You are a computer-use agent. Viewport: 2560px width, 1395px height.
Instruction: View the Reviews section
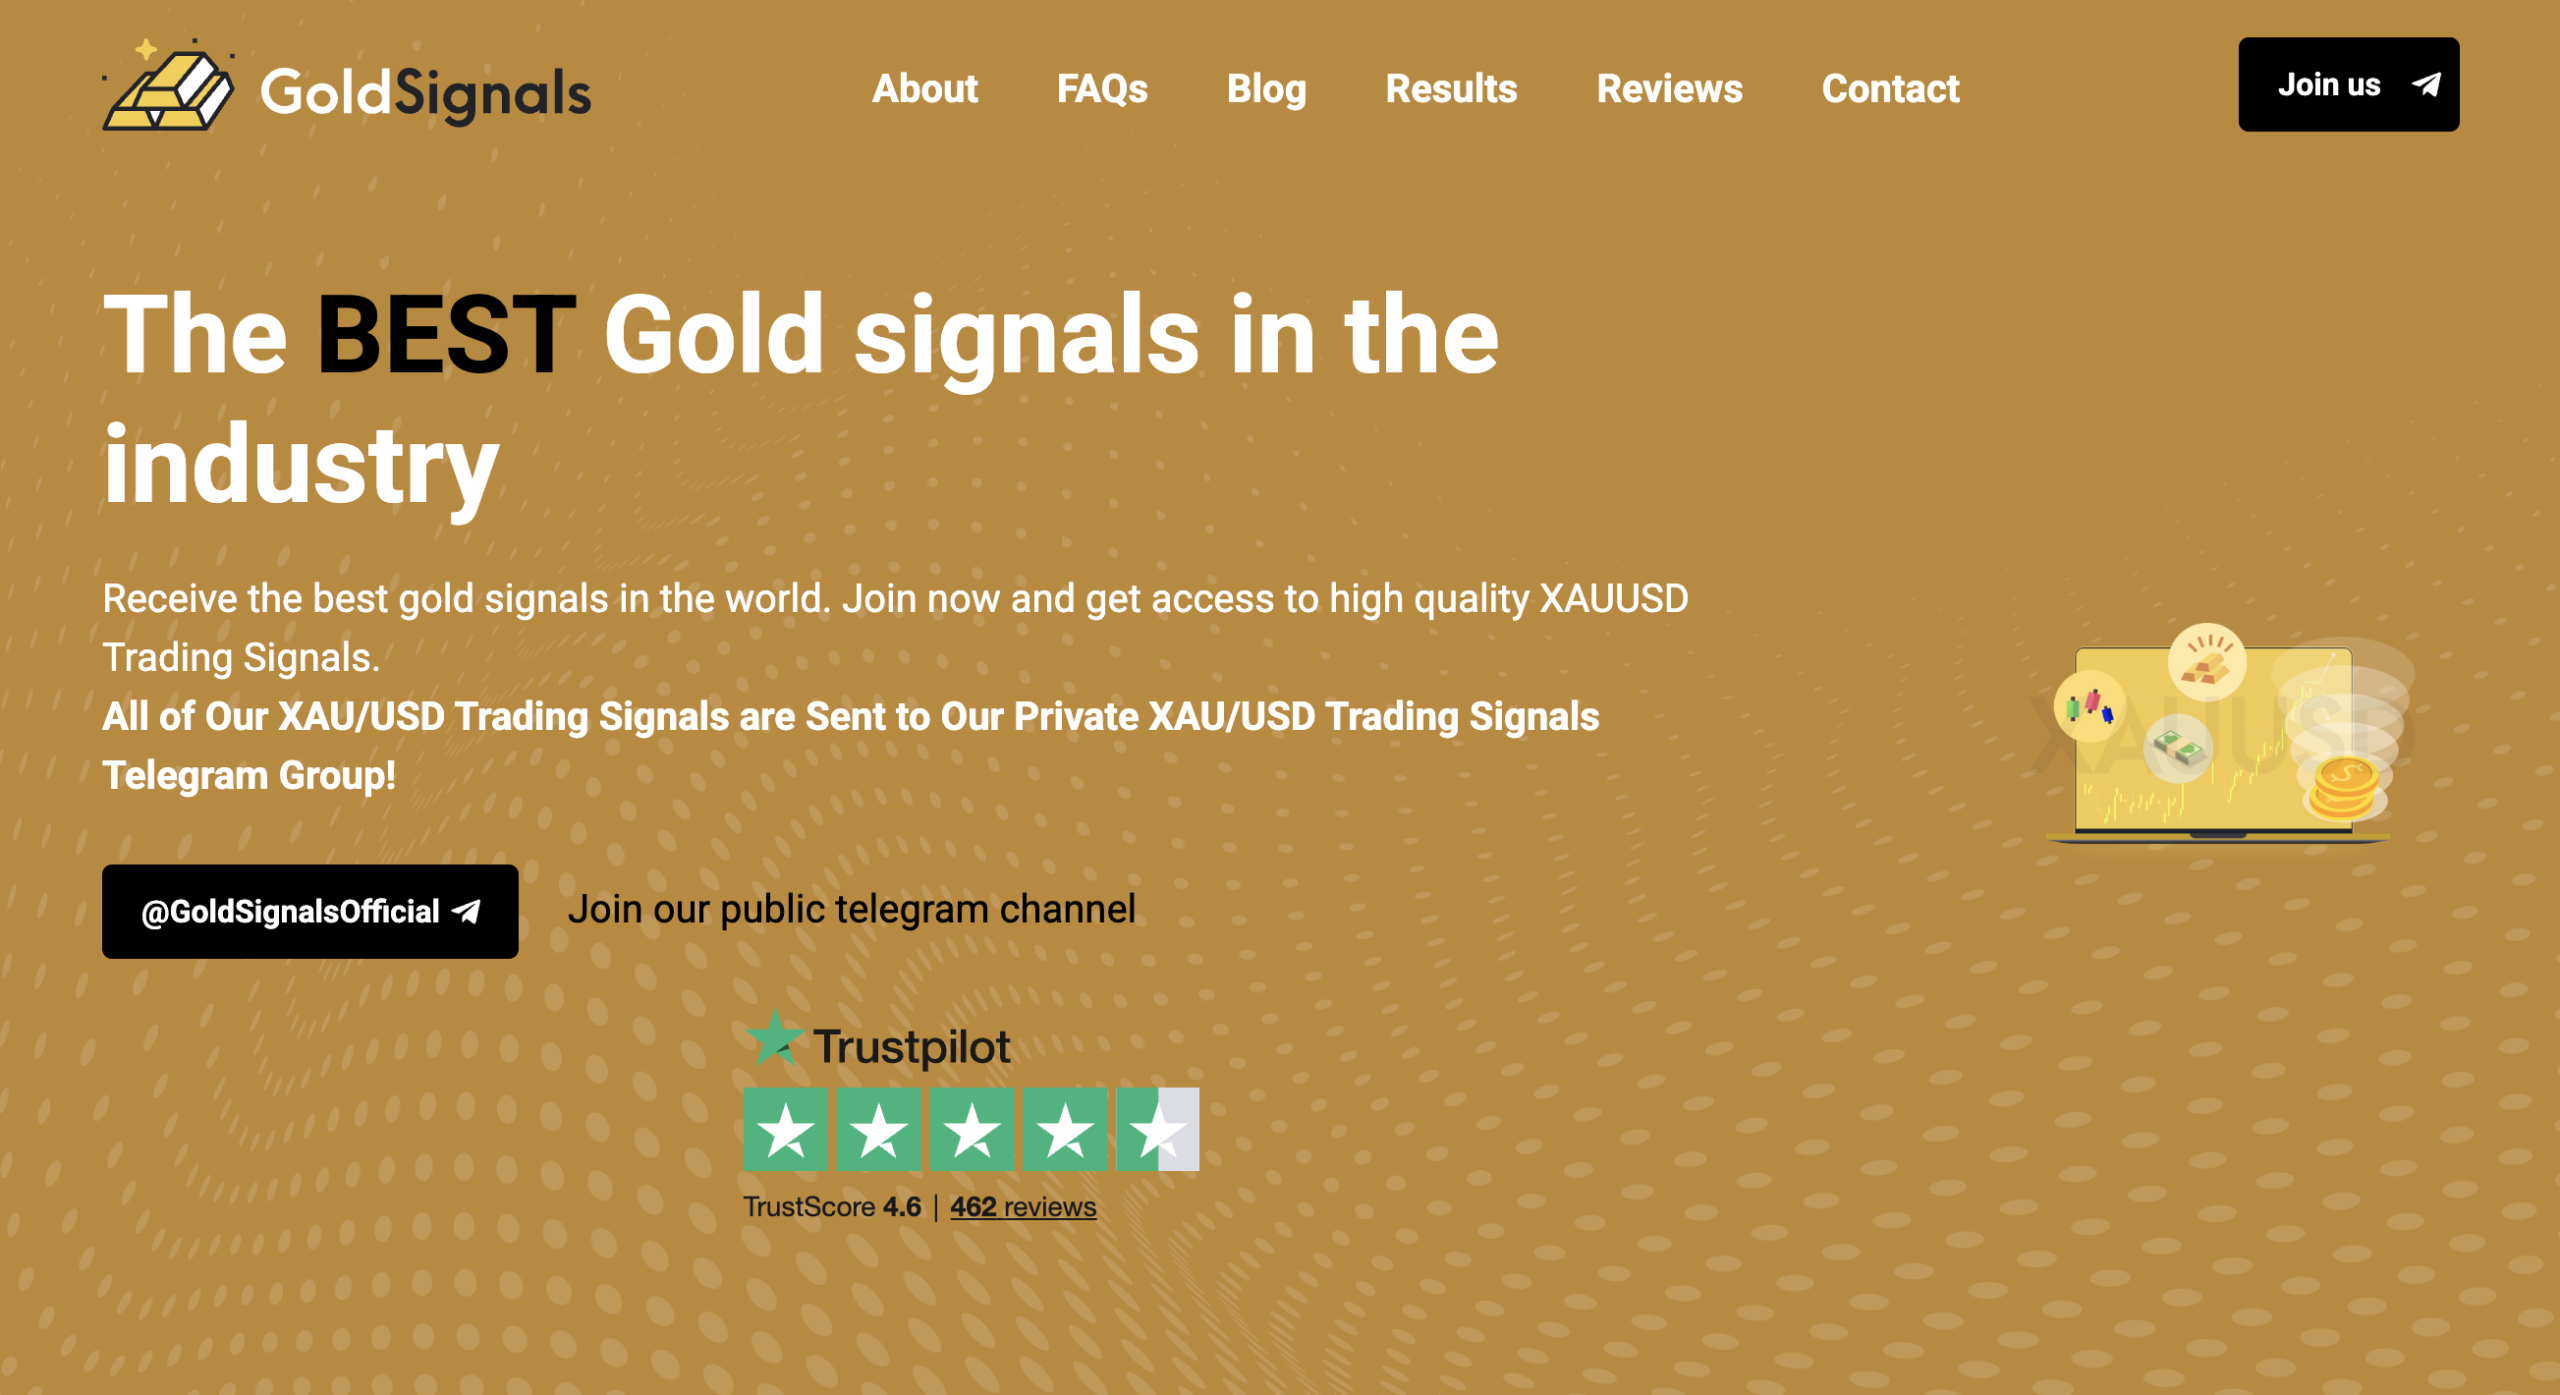[1669, 90]
